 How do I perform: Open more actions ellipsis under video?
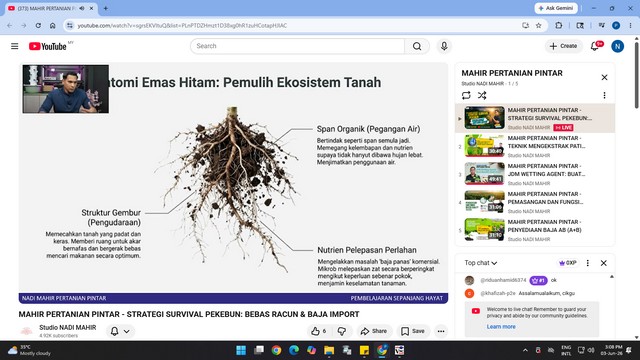[441, 331]
